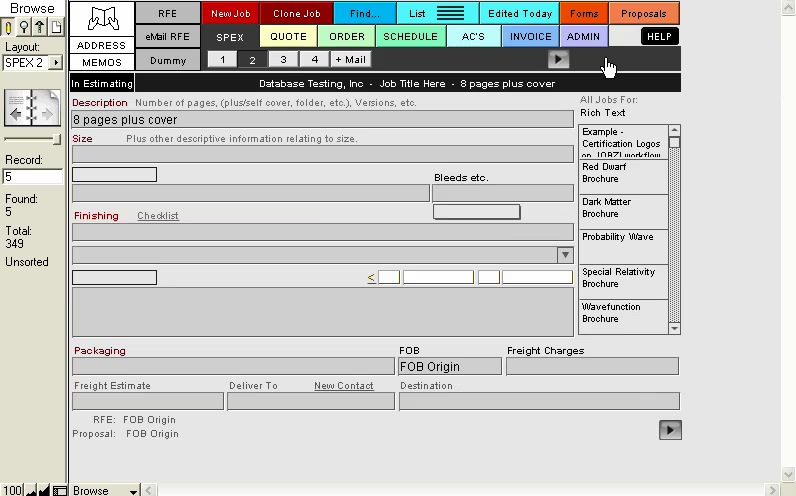The height and width of the screenshot is (496, 796).
Task: Open the QUOTE tab
Action: click(x=288, y=37)
